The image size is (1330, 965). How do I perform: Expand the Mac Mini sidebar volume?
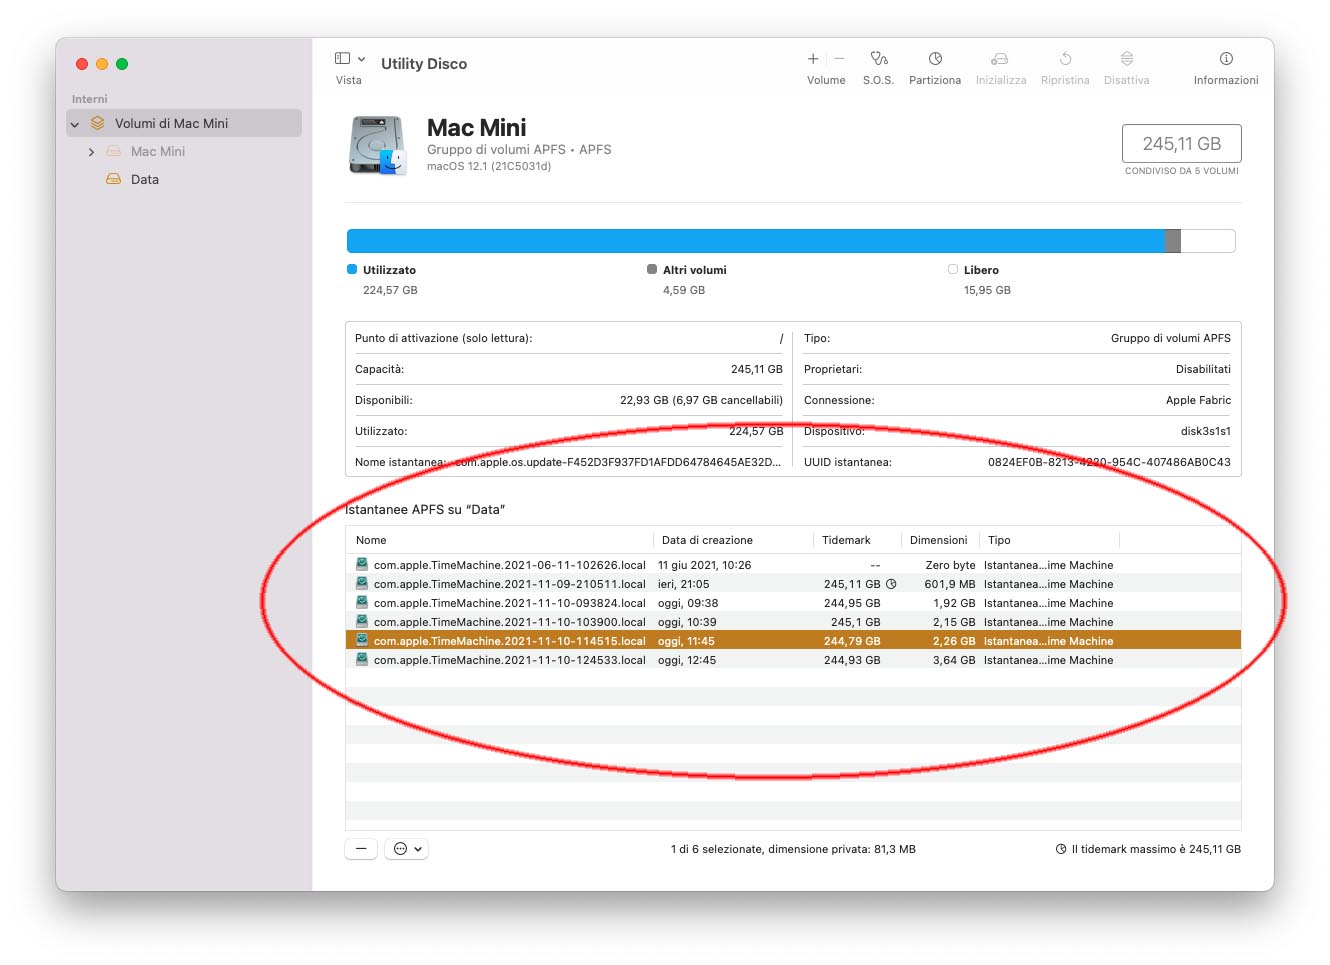tap(91, 152)
